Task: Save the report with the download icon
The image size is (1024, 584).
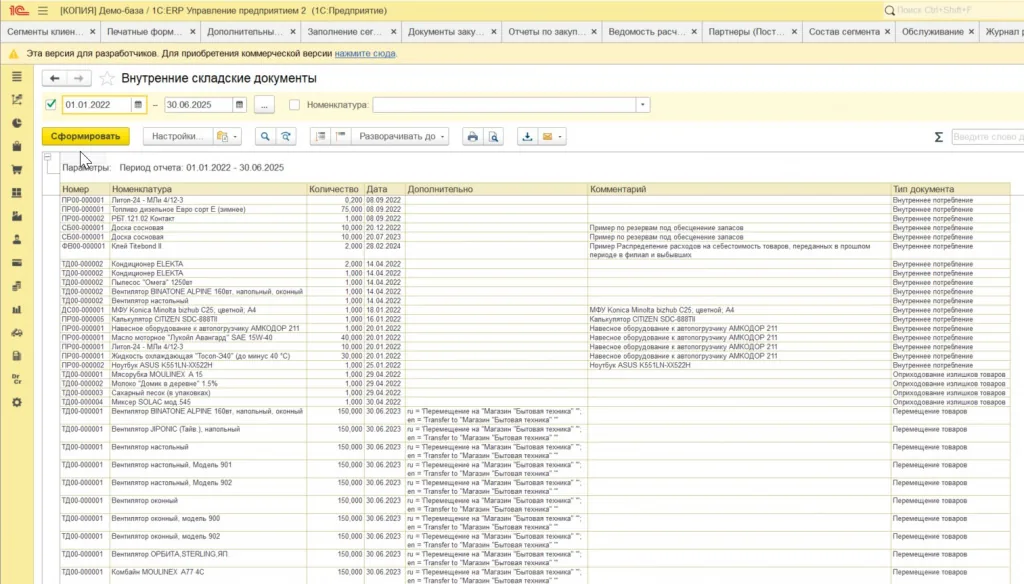Action: click(x=527, y=137)
